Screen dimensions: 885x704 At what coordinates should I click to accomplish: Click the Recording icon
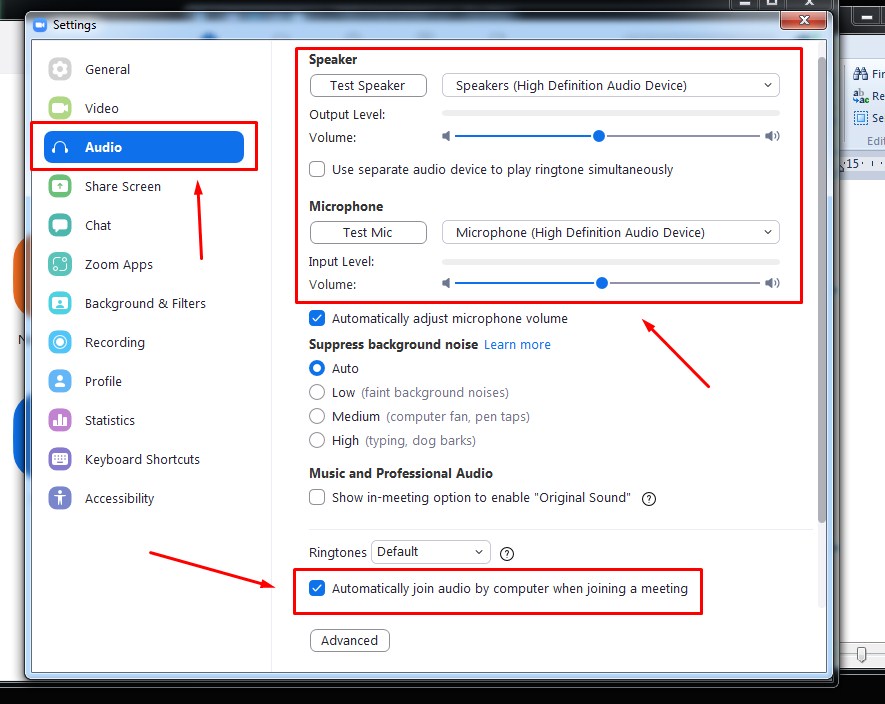point(60,342)
